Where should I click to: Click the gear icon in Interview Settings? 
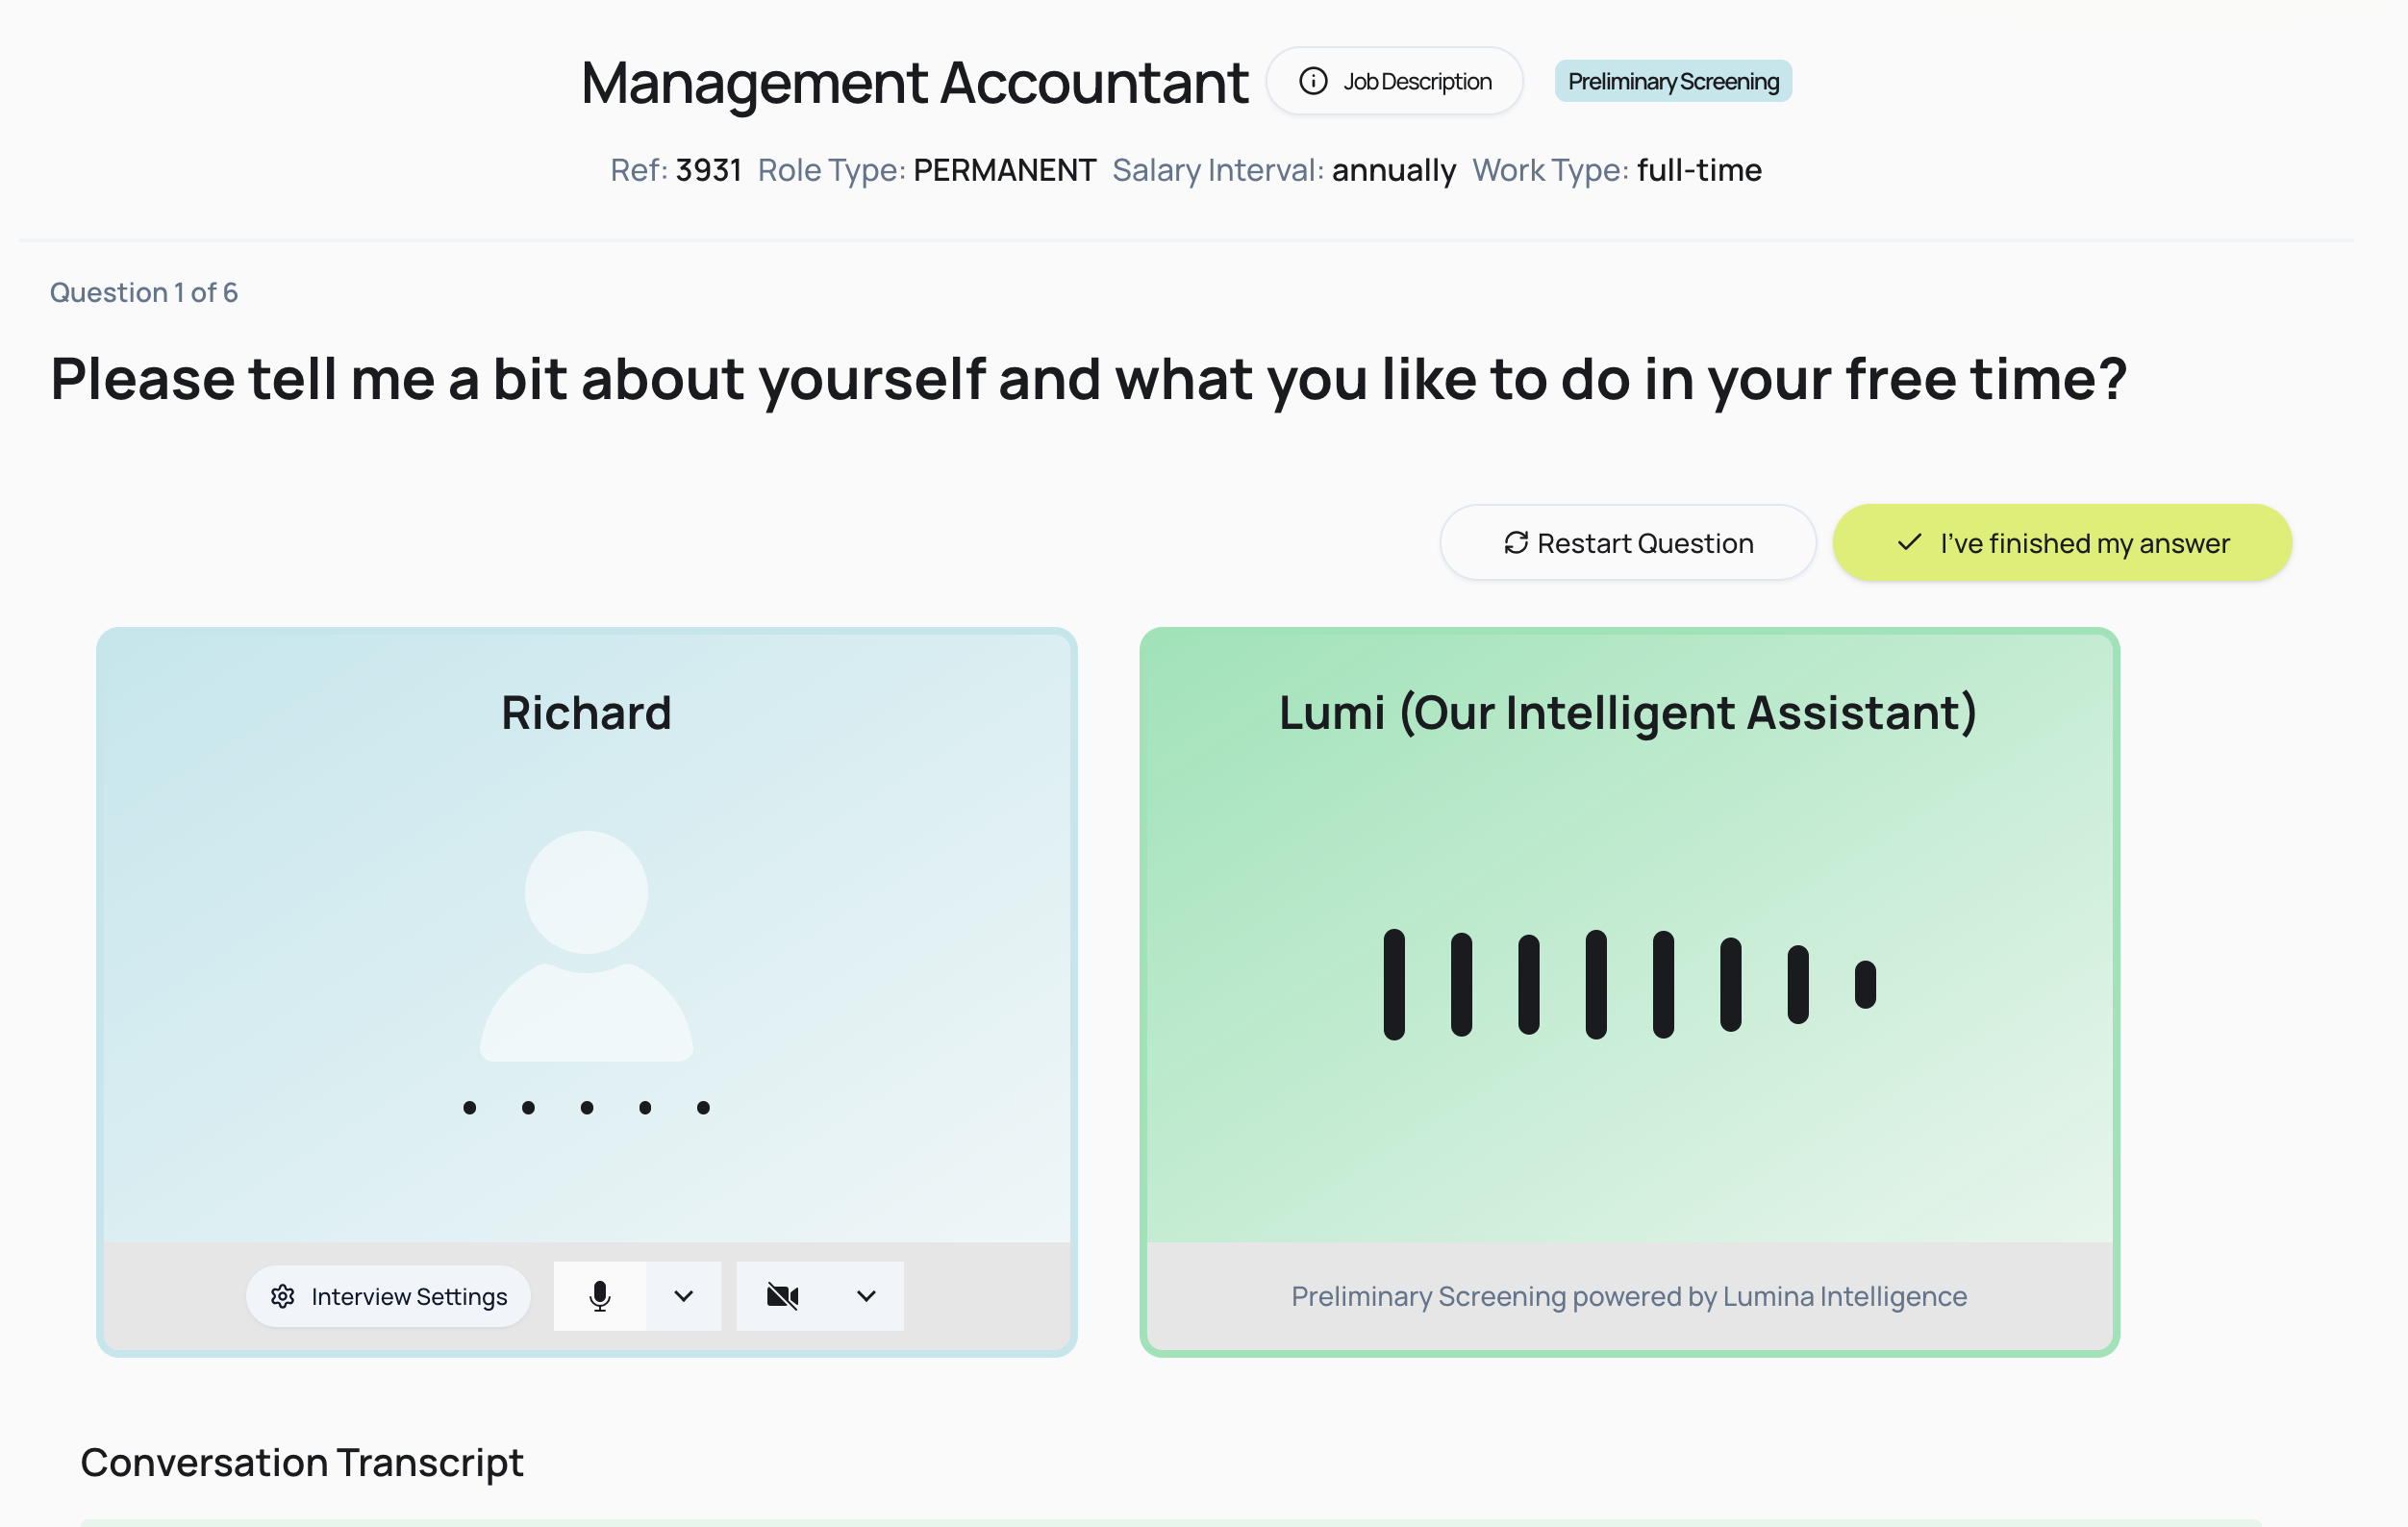(283, 1296)
